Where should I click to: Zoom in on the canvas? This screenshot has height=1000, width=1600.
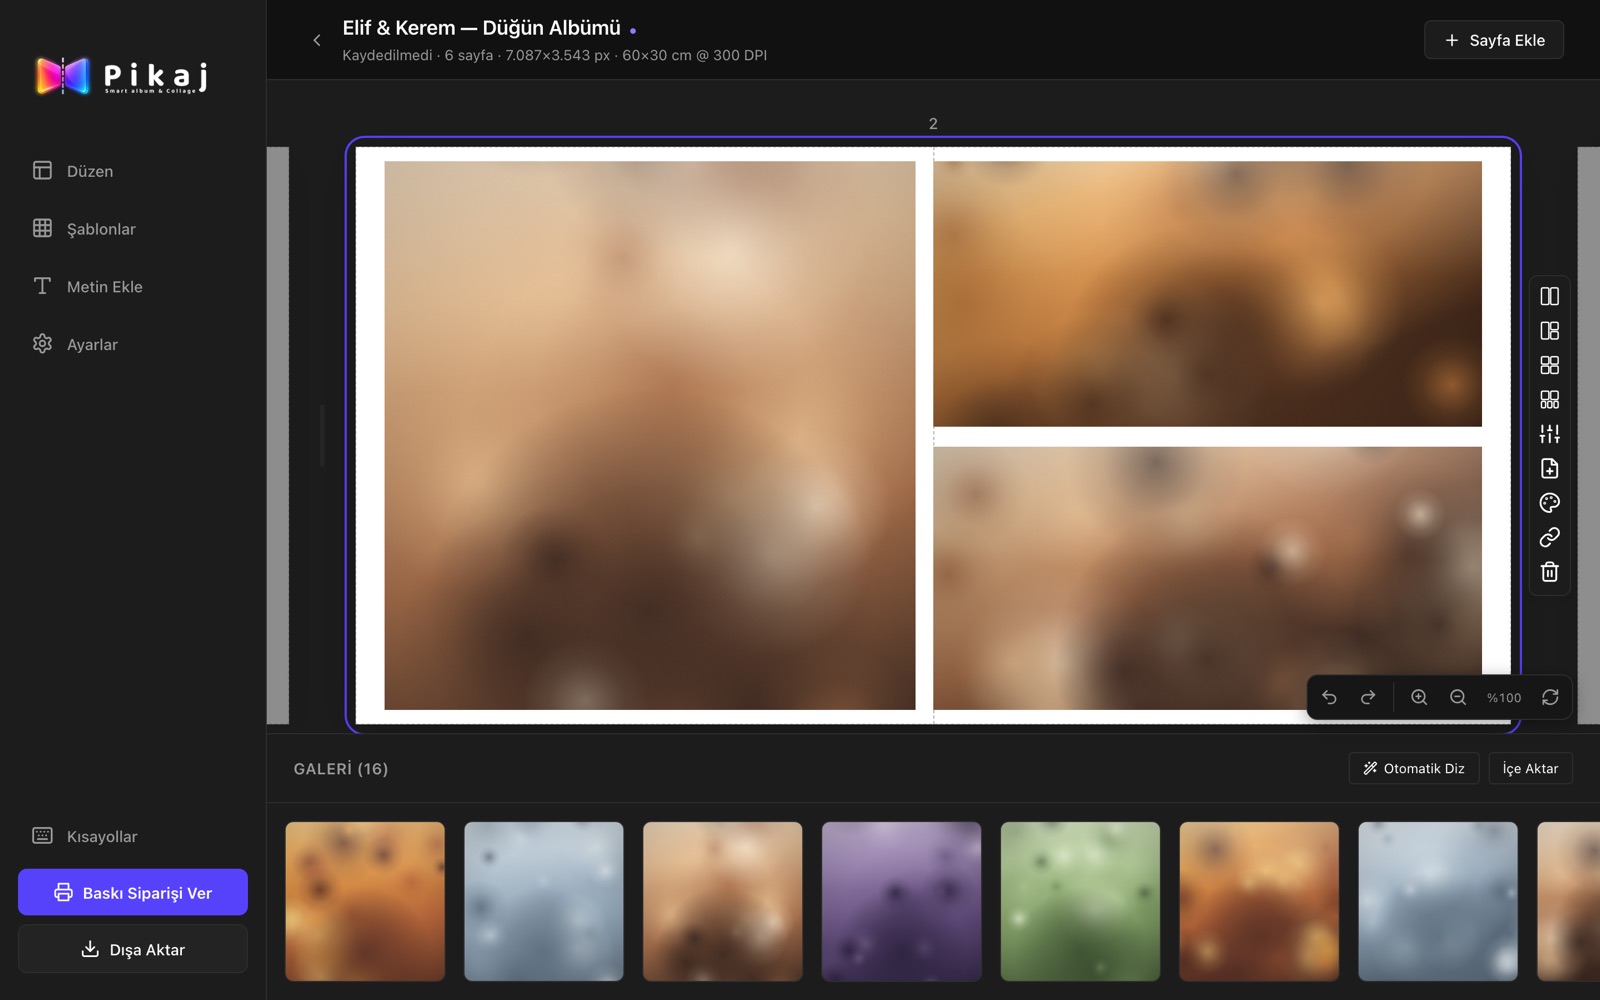[1419, 697]
